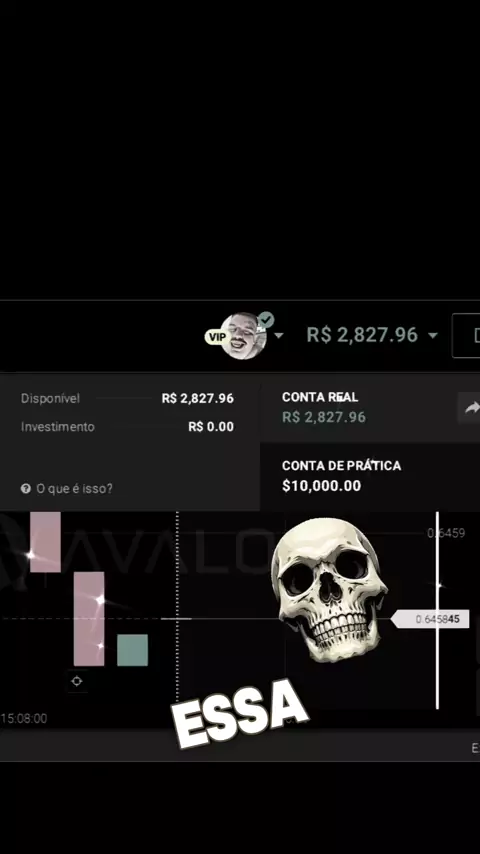
Task: Click the verified checkmark on the avatar
Action: click(266, 320)
